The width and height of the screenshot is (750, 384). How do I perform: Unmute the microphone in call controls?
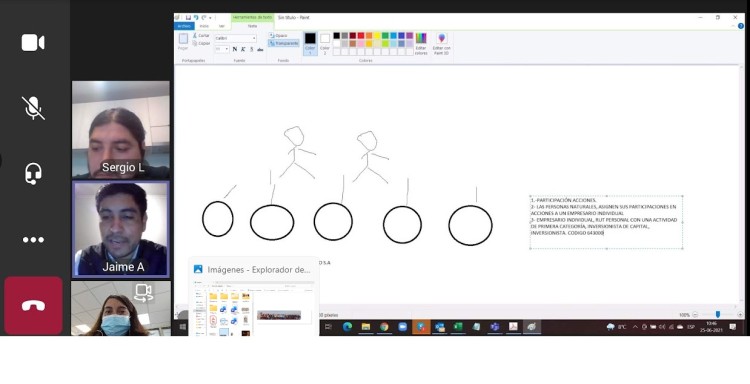33,108
